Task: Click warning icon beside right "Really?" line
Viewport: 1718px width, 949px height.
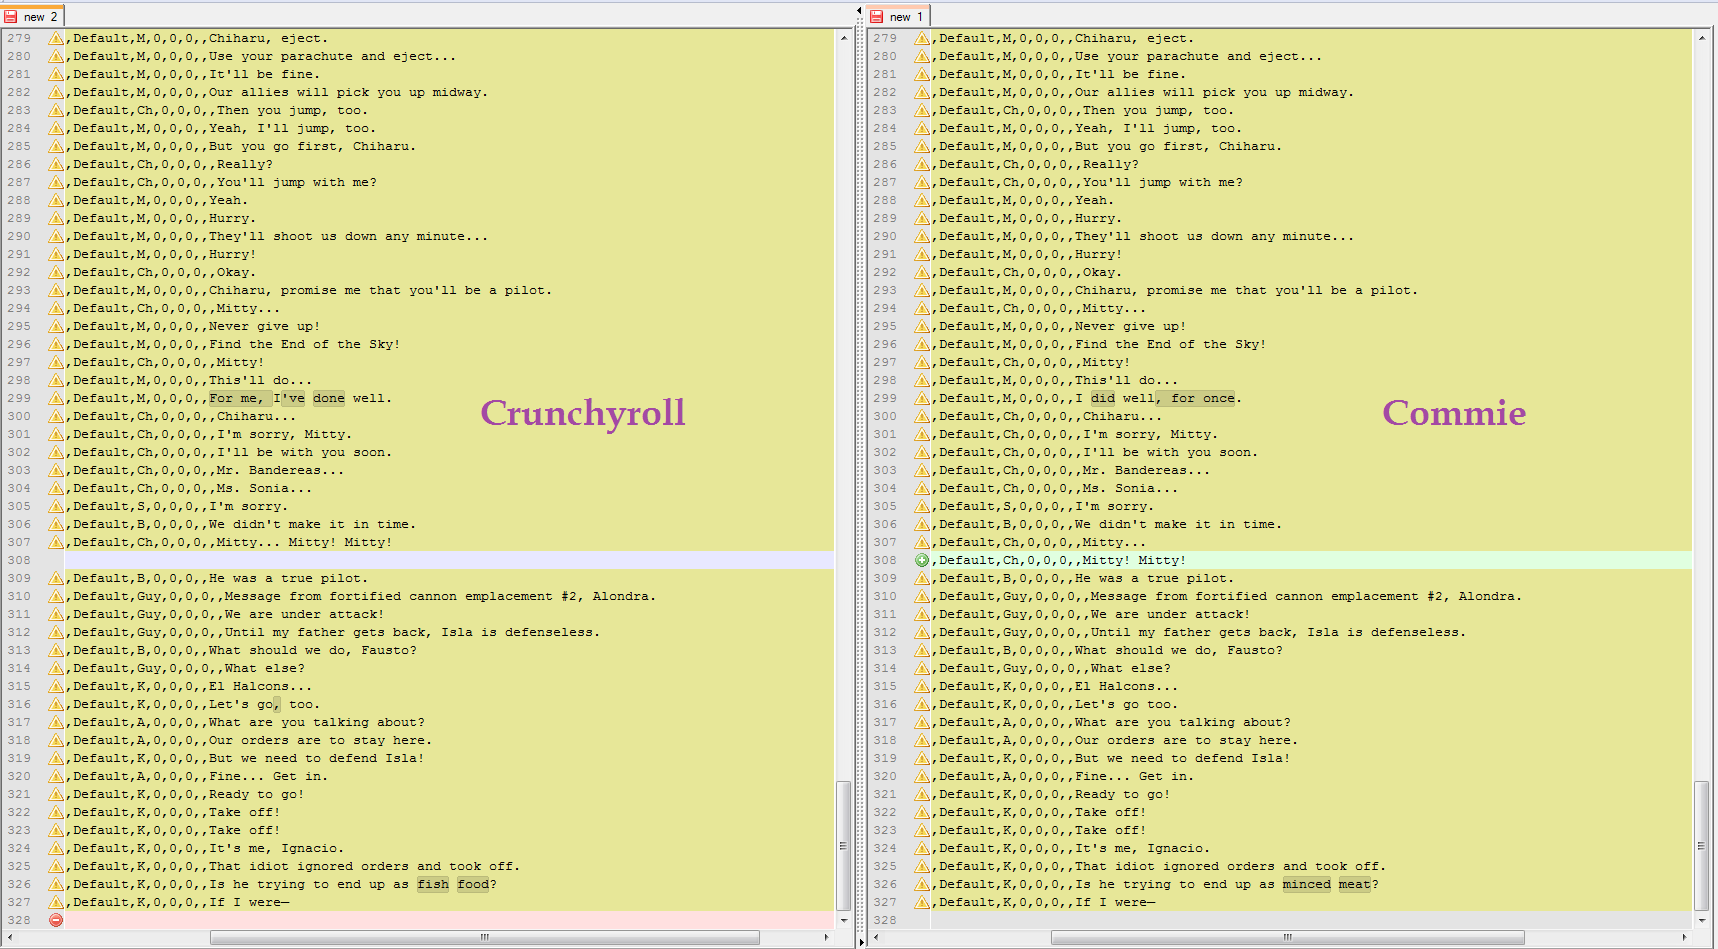Action: [922, 164]
